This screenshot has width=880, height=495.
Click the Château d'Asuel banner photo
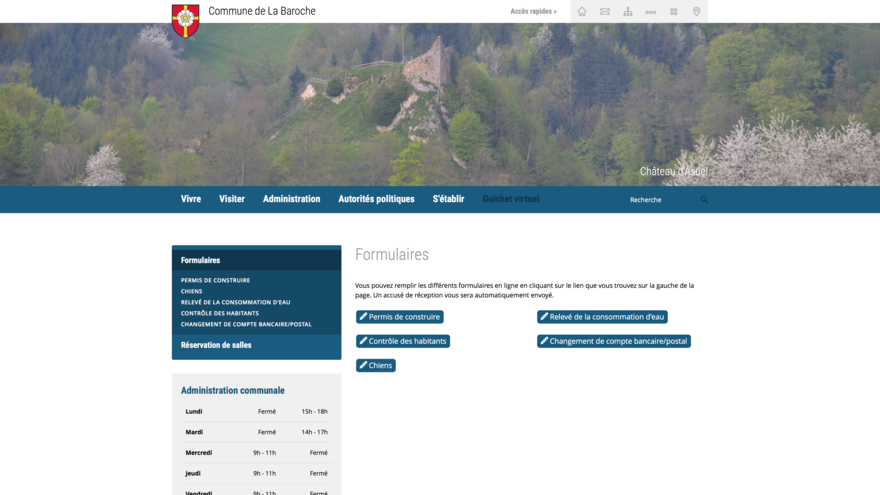[x=440, y=104]
